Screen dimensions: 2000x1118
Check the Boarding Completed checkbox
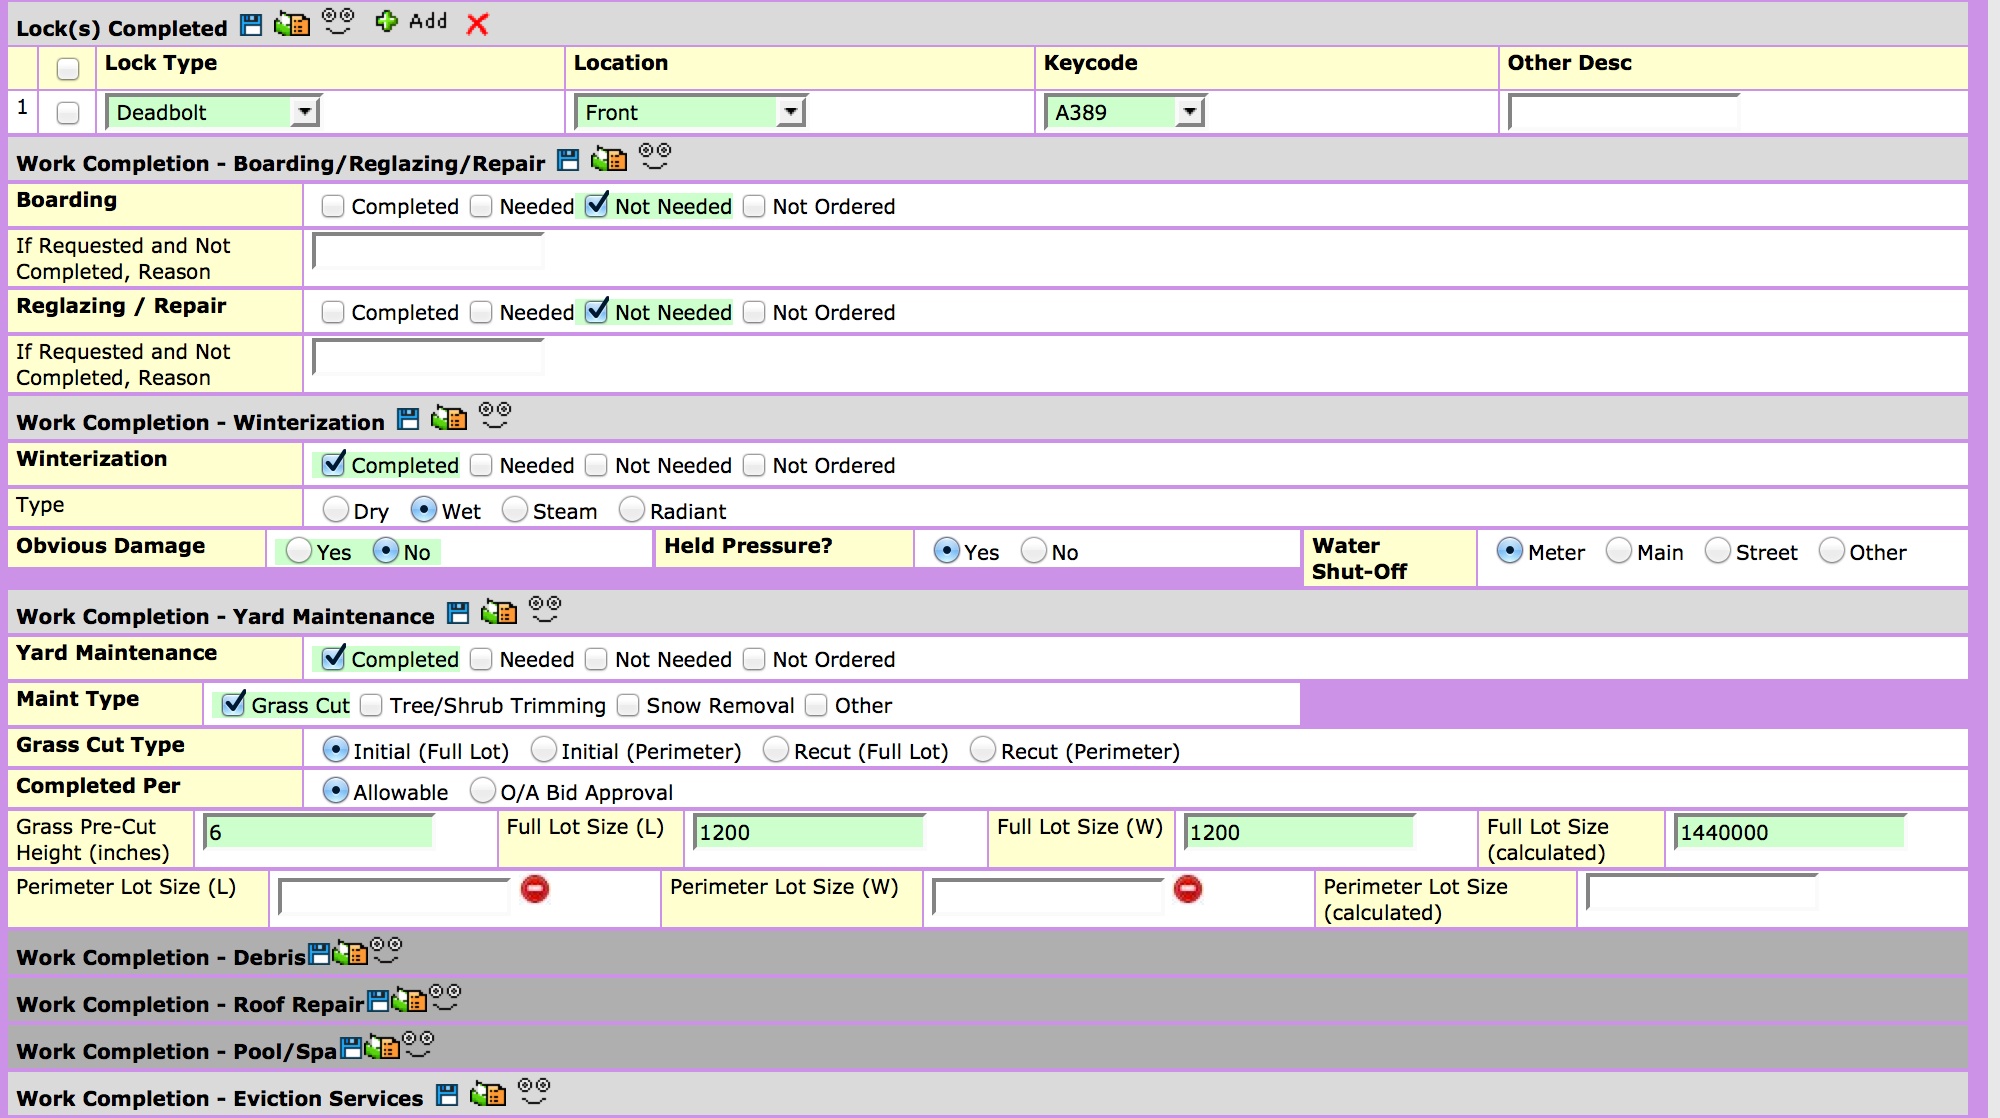tap(333, 206)
